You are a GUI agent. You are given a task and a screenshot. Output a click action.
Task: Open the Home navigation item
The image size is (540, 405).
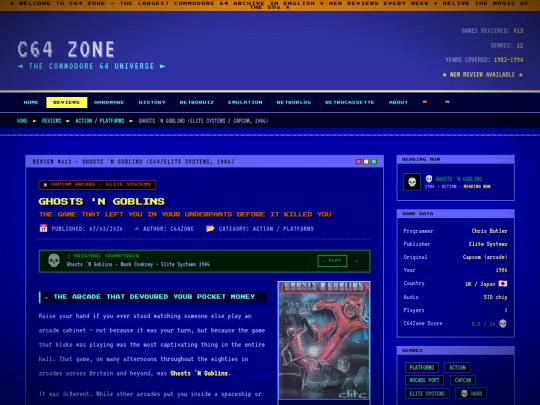pyautogui.click(x=31, y=102)
